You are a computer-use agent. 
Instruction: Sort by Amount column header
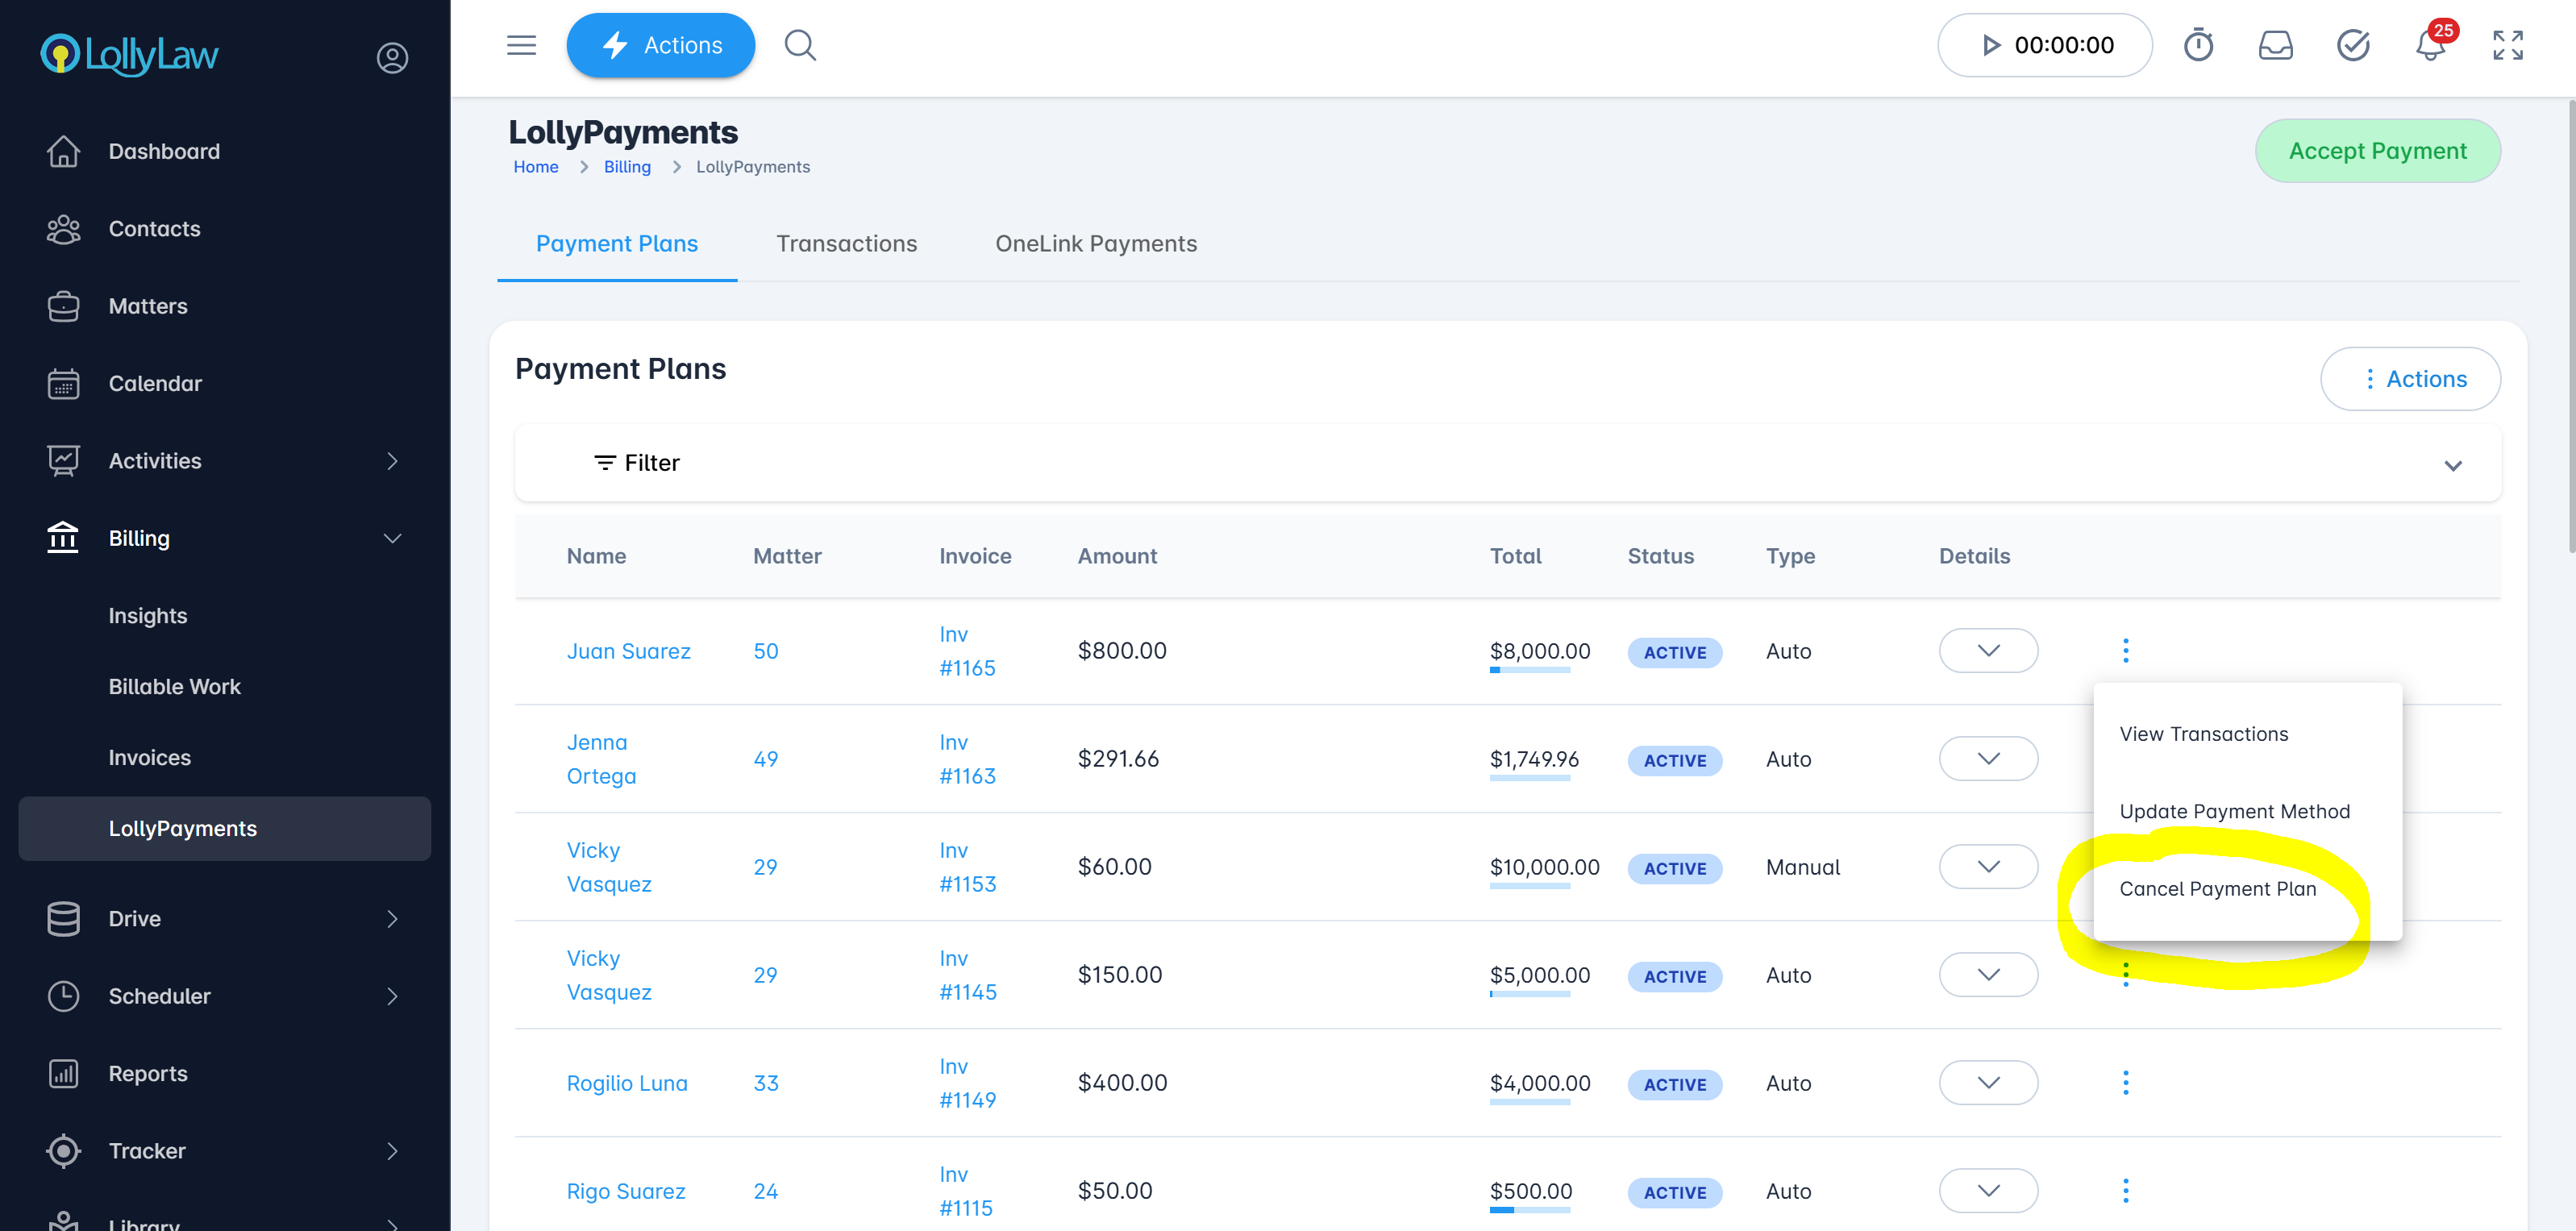[1117, 556]
